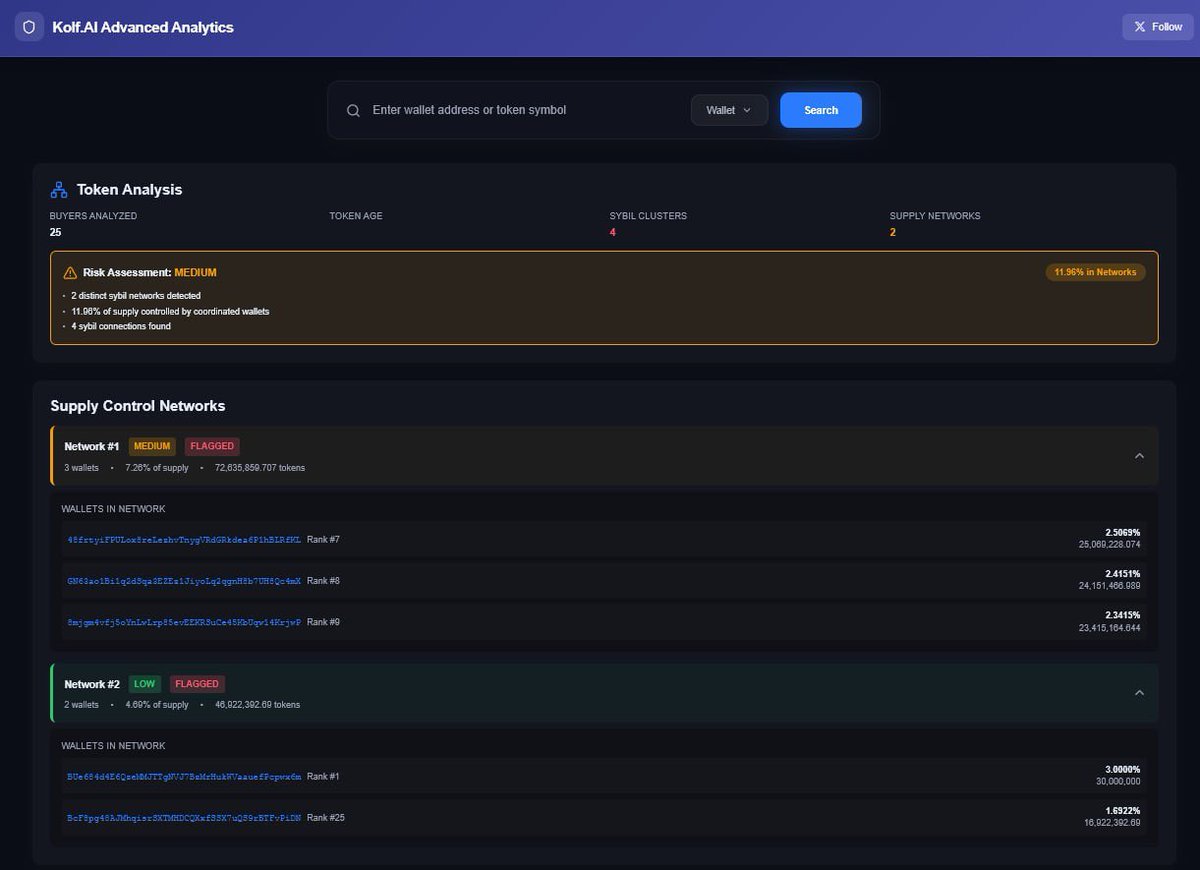Open wallet link starting with BcF8pg48
The image size is (1200, 870).
pos(184,818)
